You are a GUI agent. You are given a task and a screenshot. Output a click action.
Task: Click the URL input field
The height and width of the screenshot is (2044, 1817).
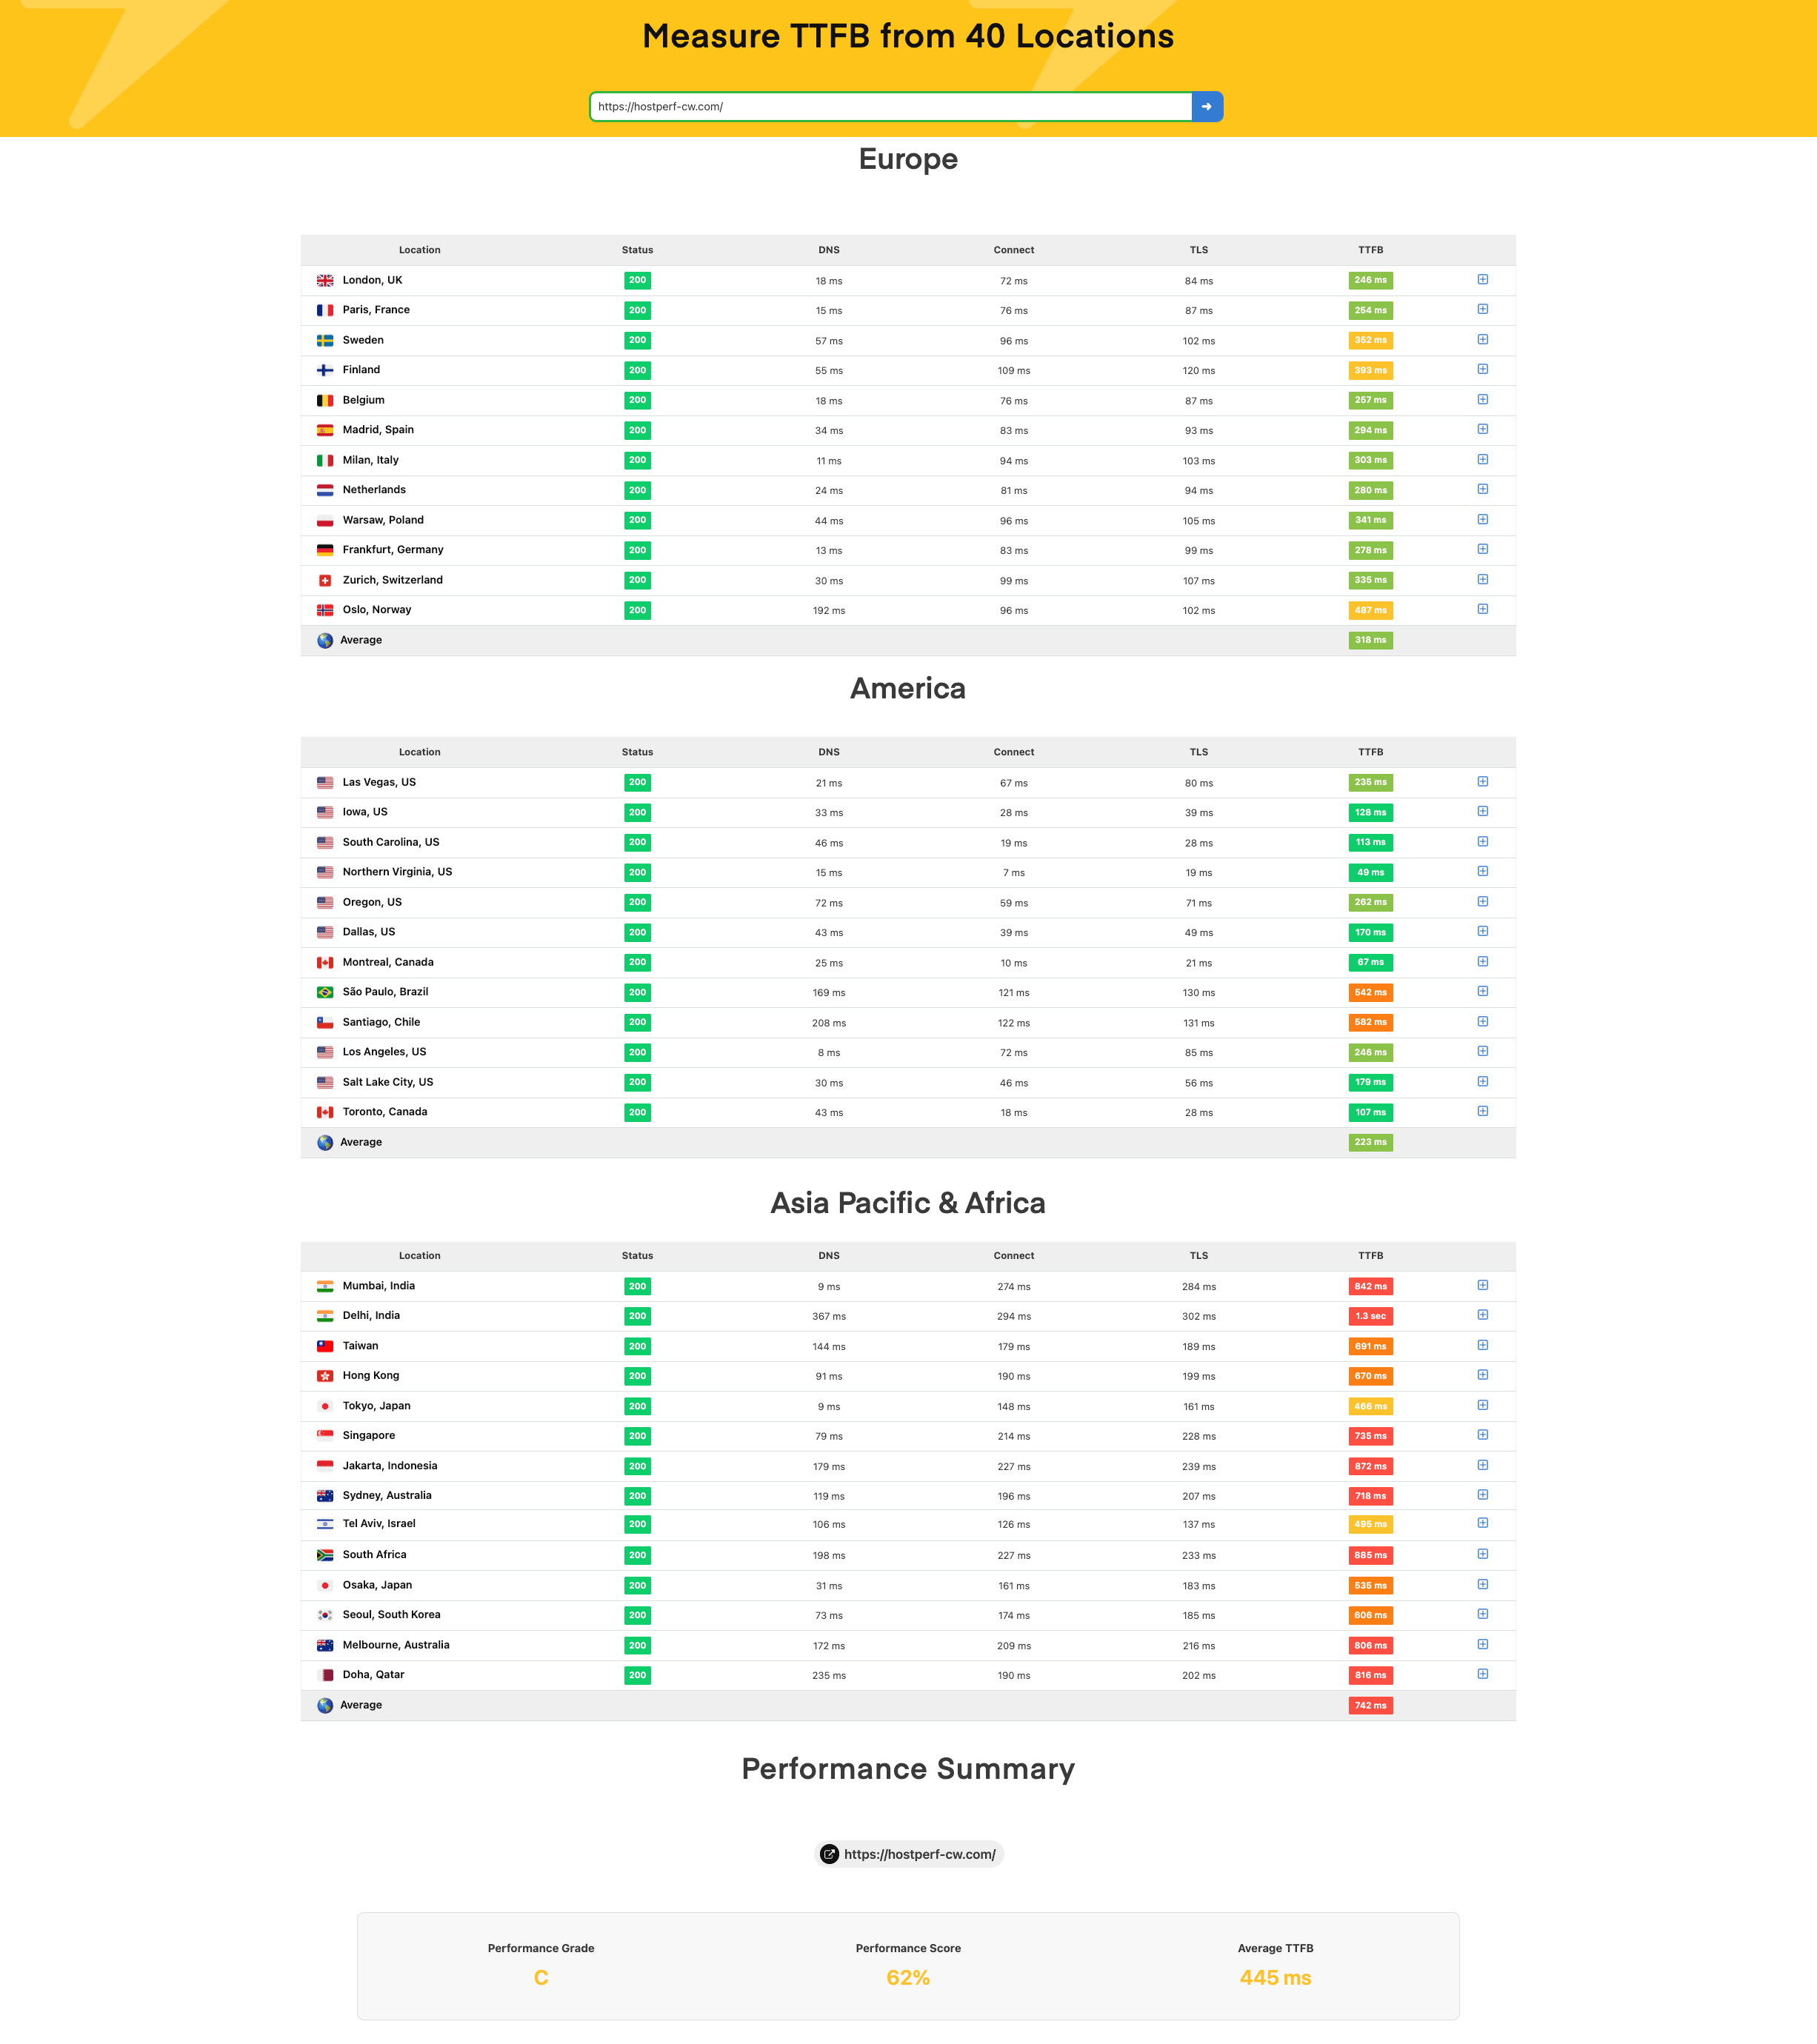pyautogui.click(x=890, y=106)
